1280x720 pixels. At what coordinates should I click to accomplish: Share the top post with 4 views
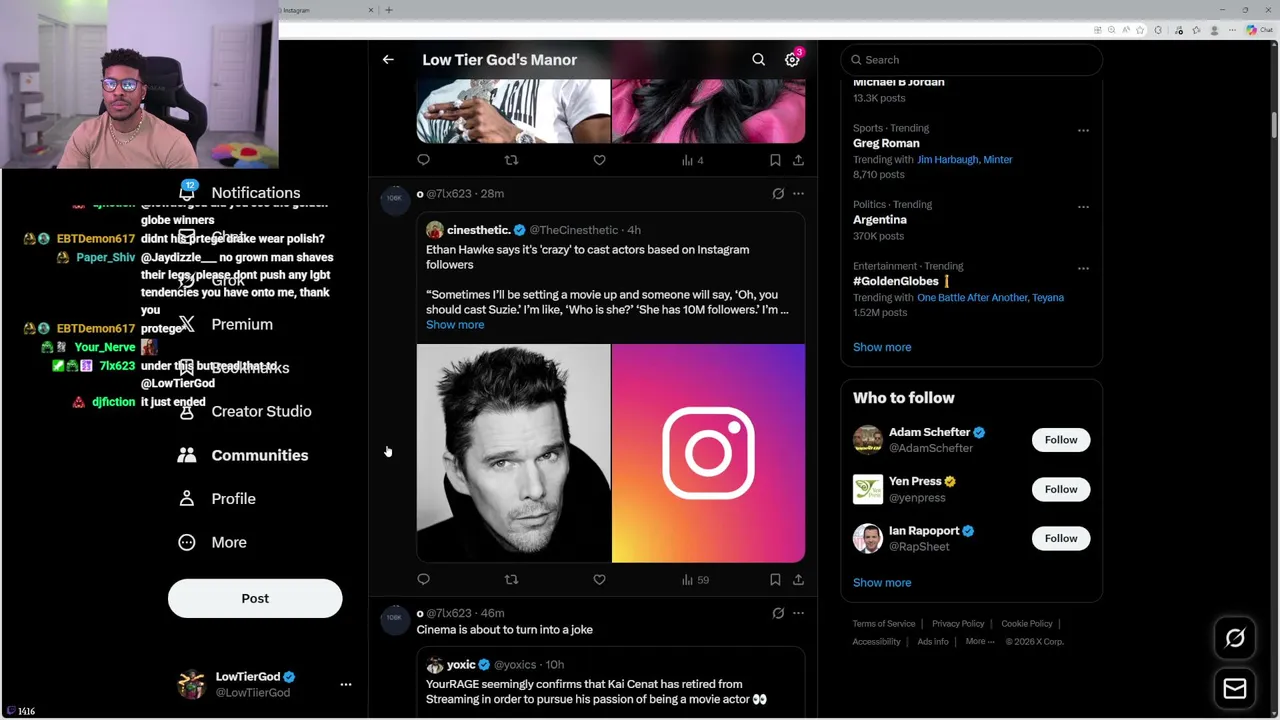(x=798, y=160)
